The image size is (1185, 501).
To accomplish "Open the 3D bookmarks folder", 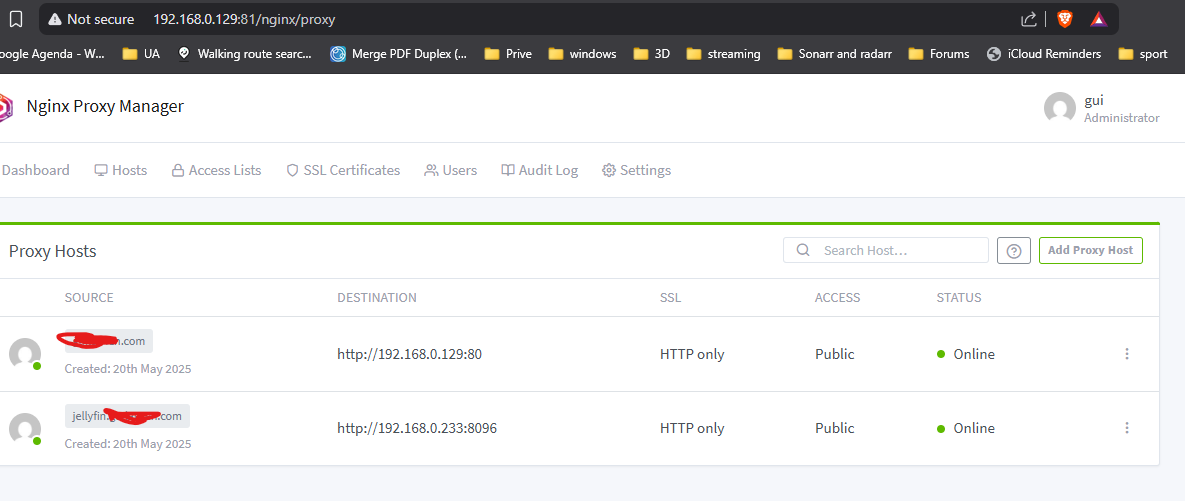I will click(651, 54).
